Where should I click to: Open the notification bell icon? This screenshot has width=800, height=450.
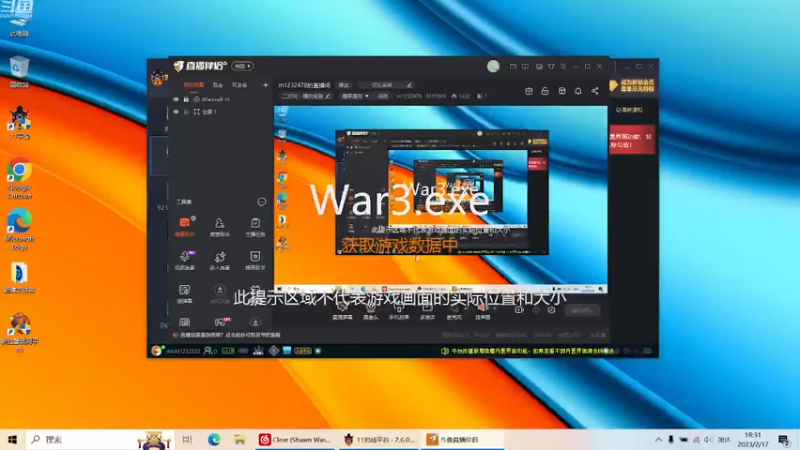pos(578,91)
